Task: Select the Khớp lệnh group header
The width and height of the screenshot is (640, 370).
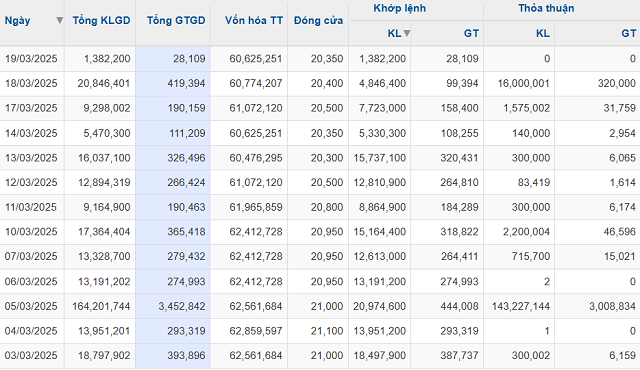Action: (x=400, y=8)
